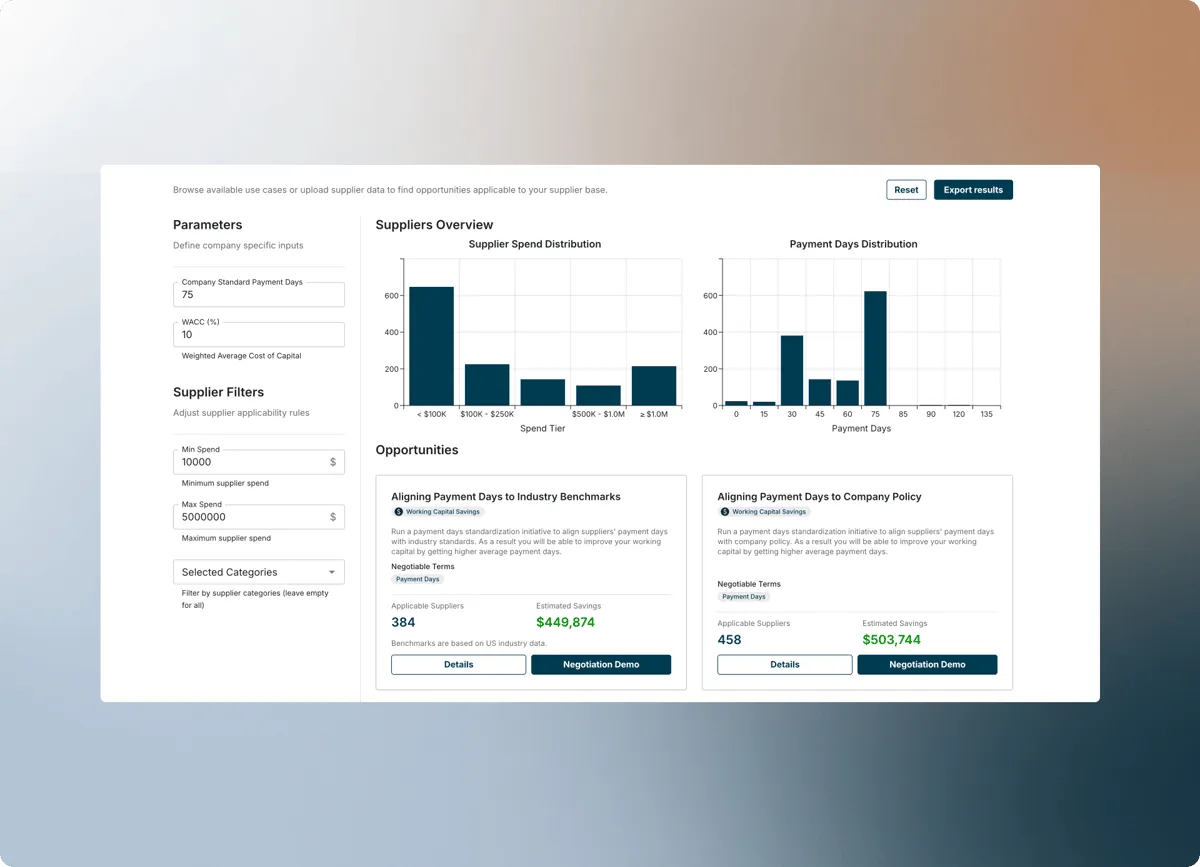Image resolution: width=1200 pixels, height=867 pixels.
Task: Click the 60 payment days bar
Action: [848, 393]
